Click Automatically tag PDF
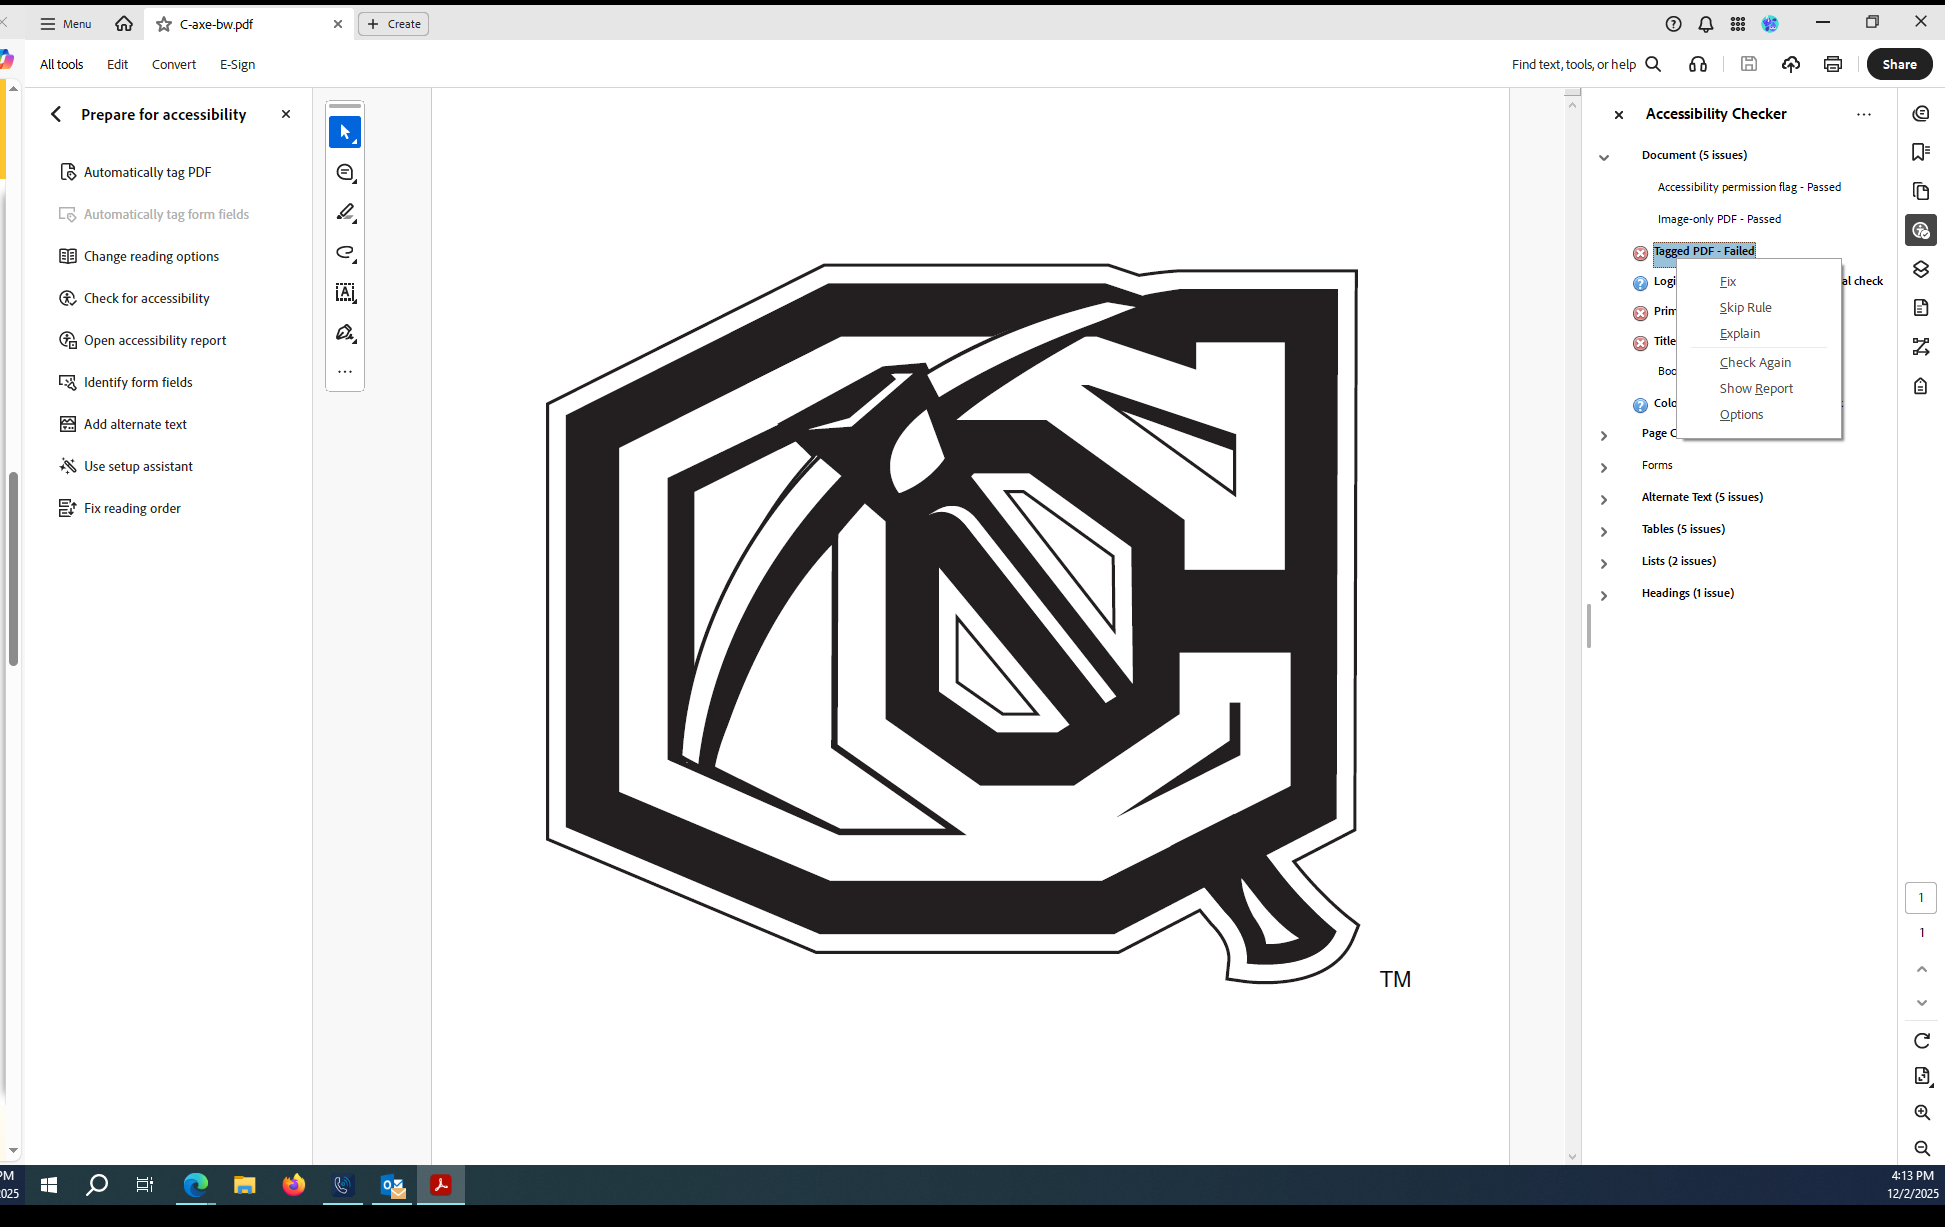The height and width of the screenshot is (1227, 1945). coord(147,172)
